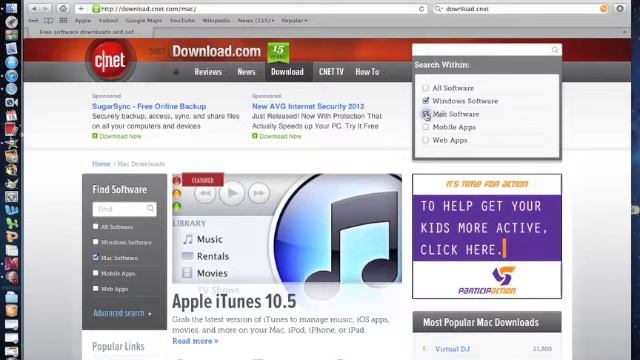This screenshot has height=360, width=640.
Task: Reload the page with the refresh icon
Action: tap(421, 9)
